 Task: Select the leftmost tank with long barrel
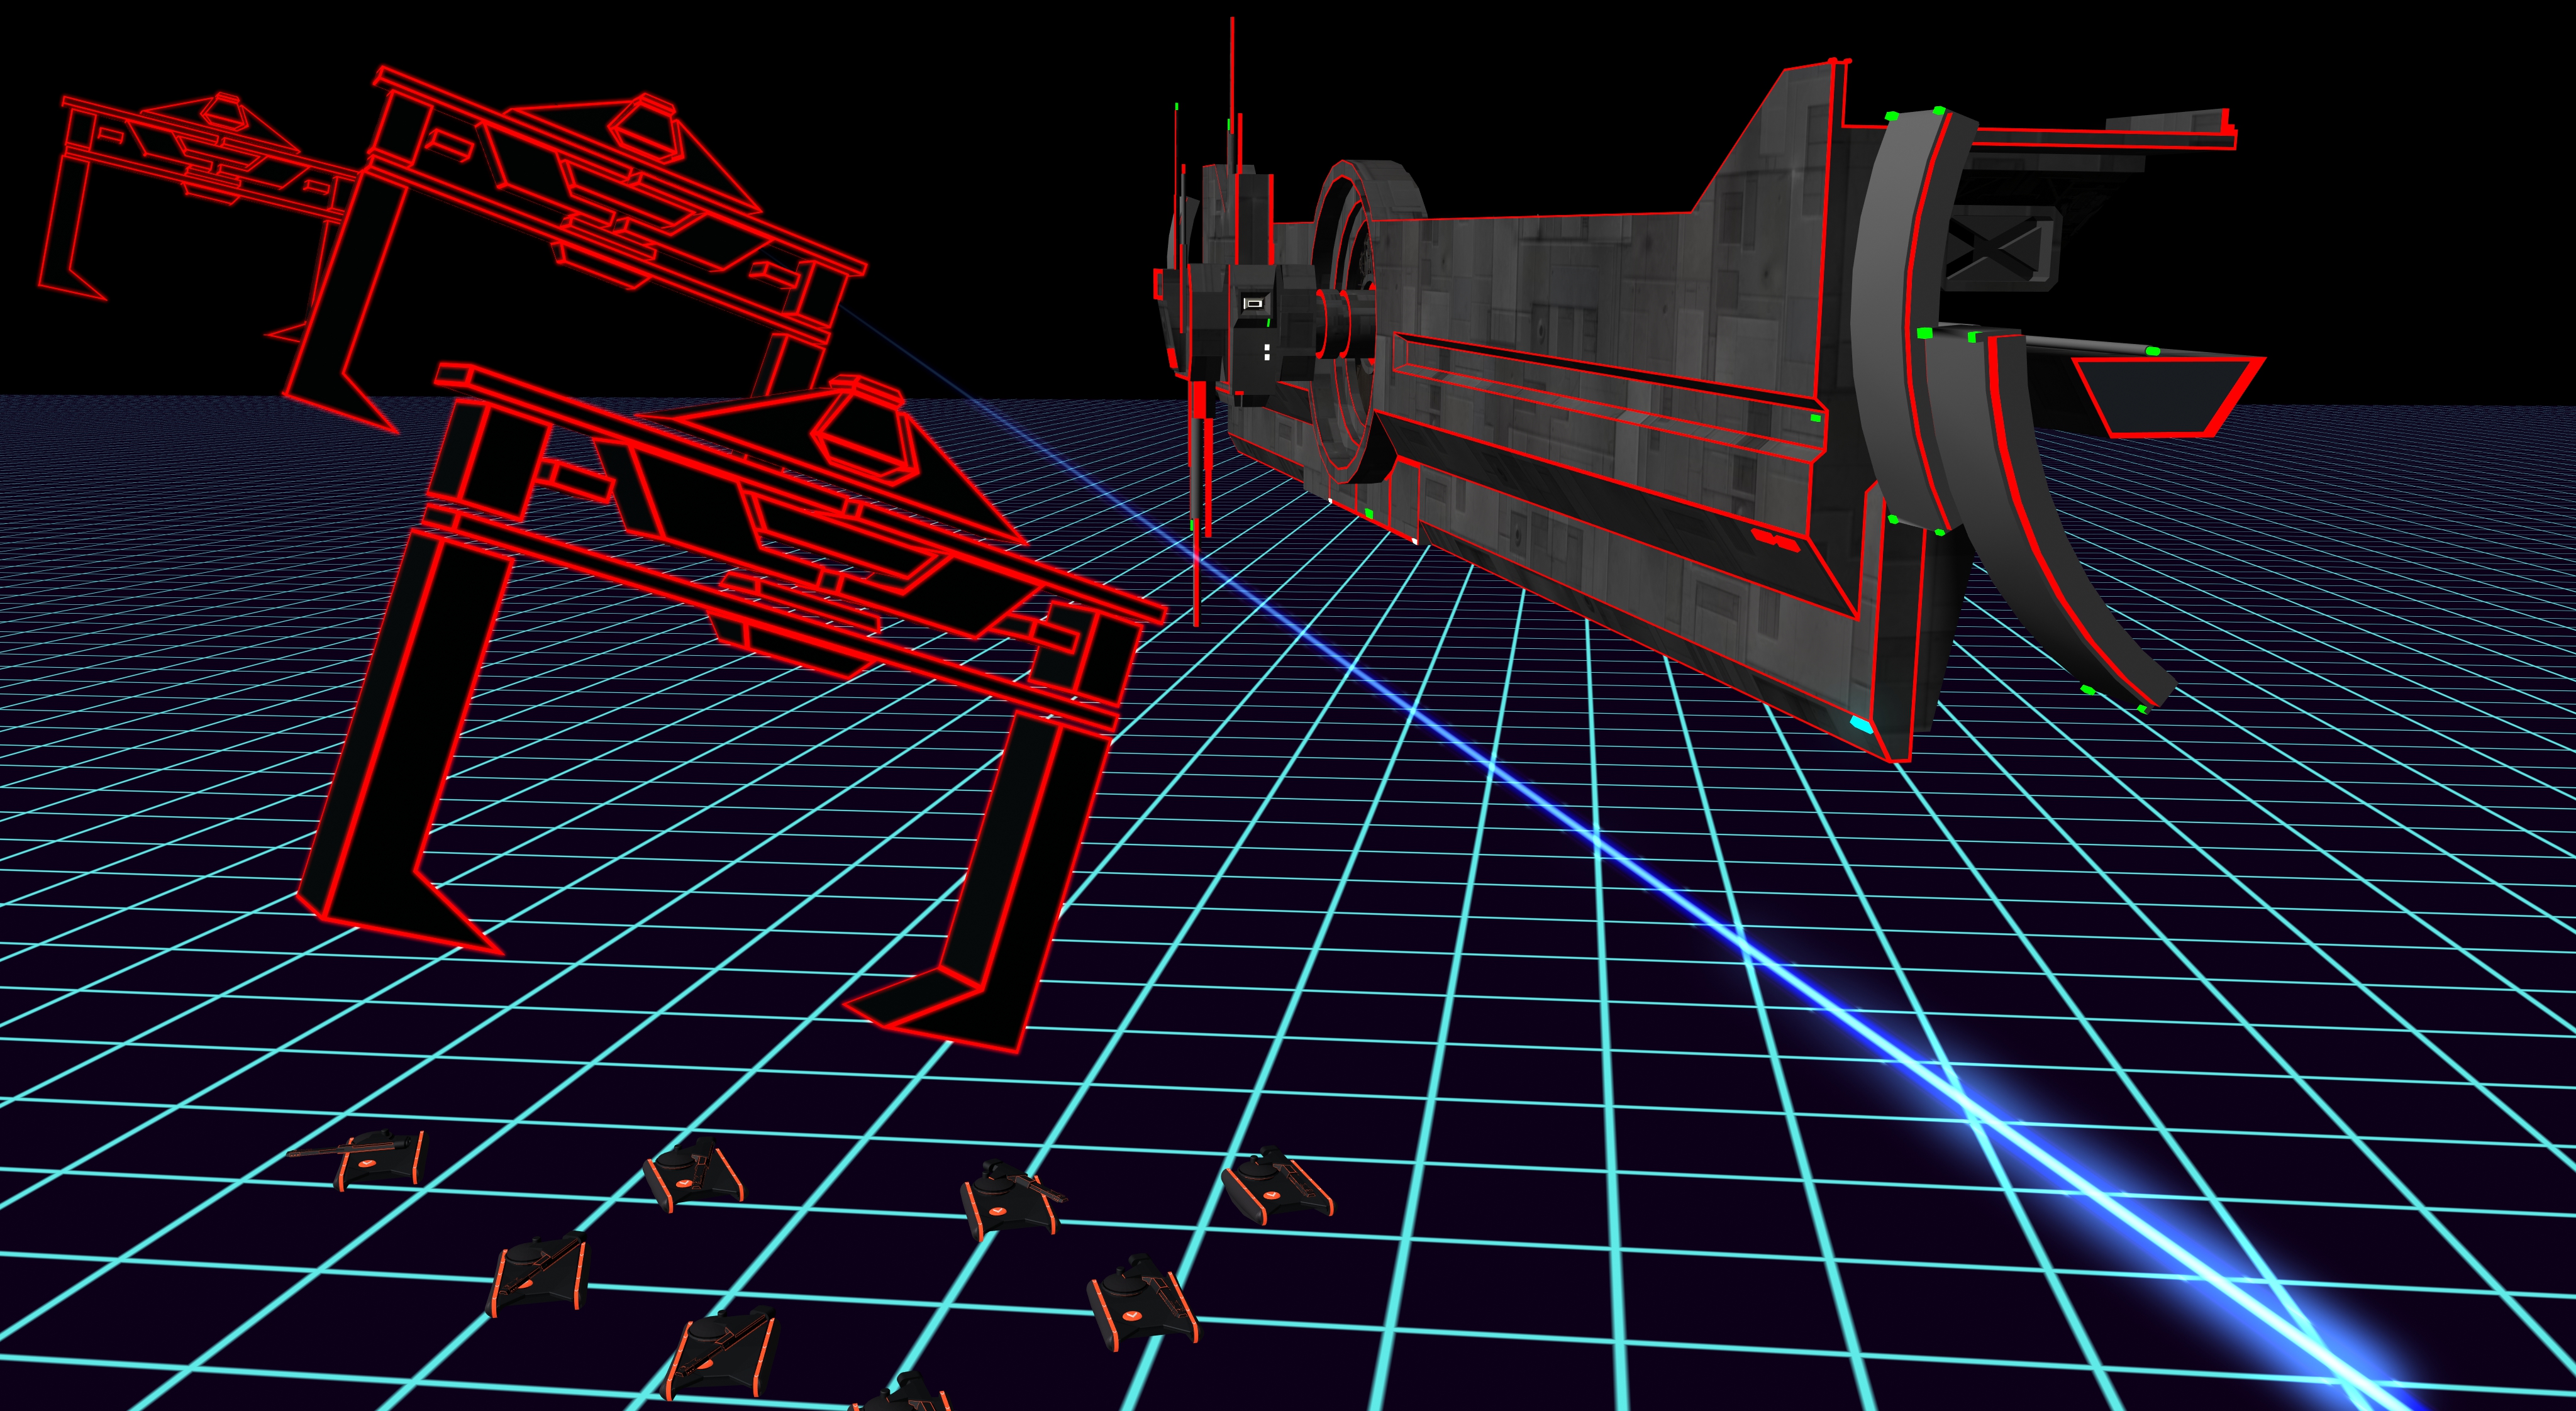tap(380, 1160)
